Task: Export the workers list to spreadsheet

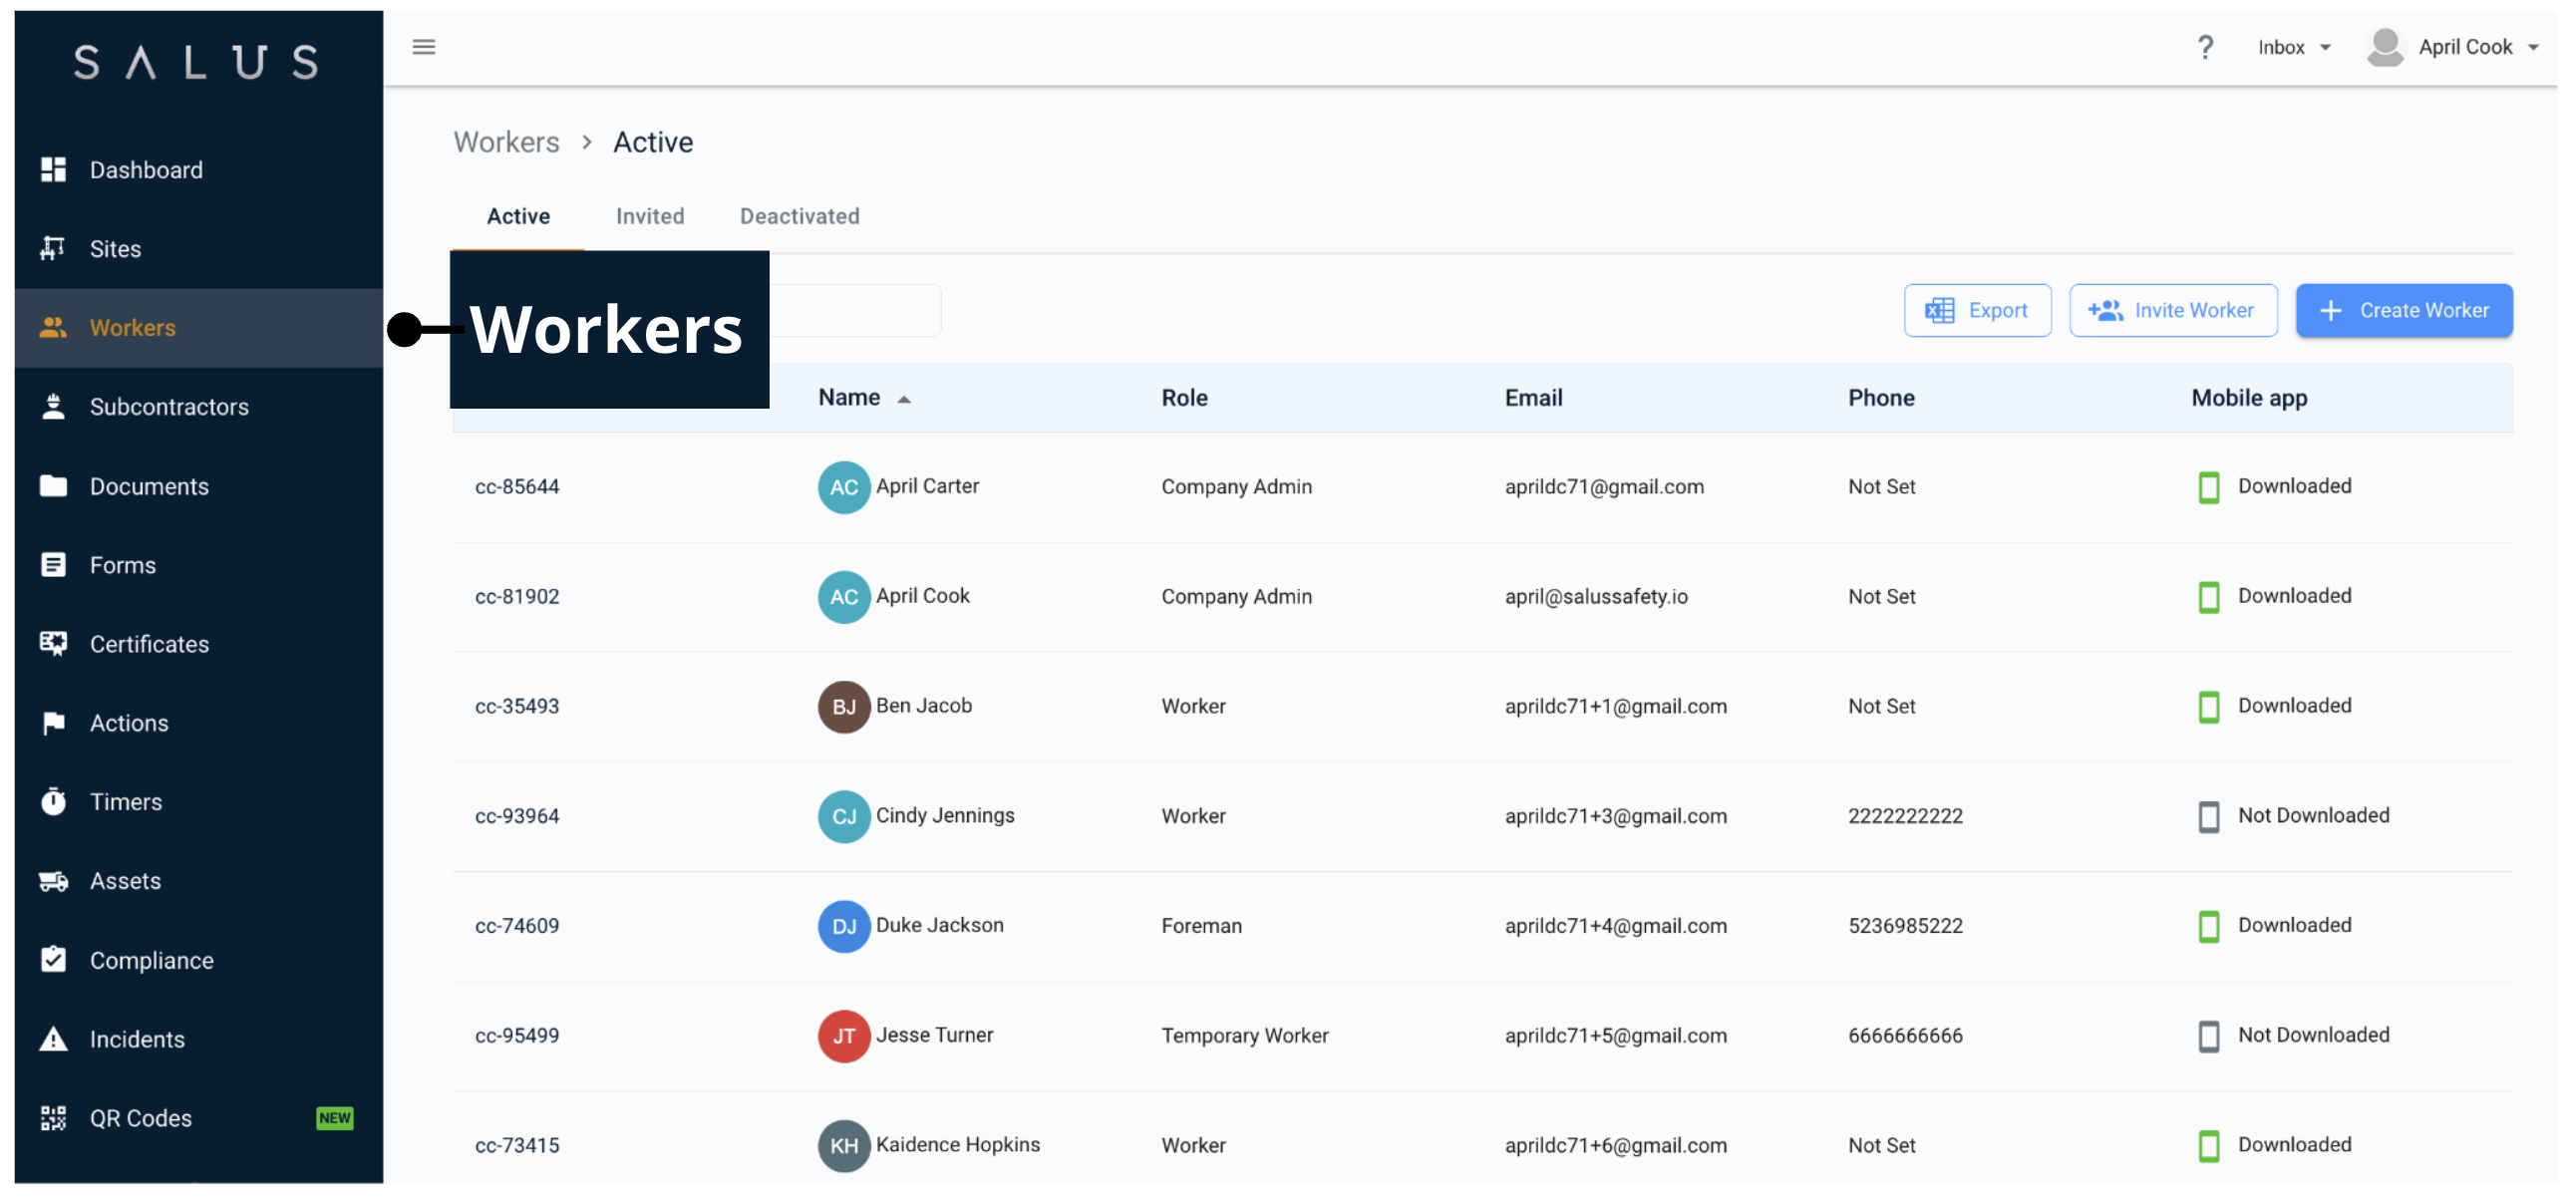Action: pos(1976,310)
